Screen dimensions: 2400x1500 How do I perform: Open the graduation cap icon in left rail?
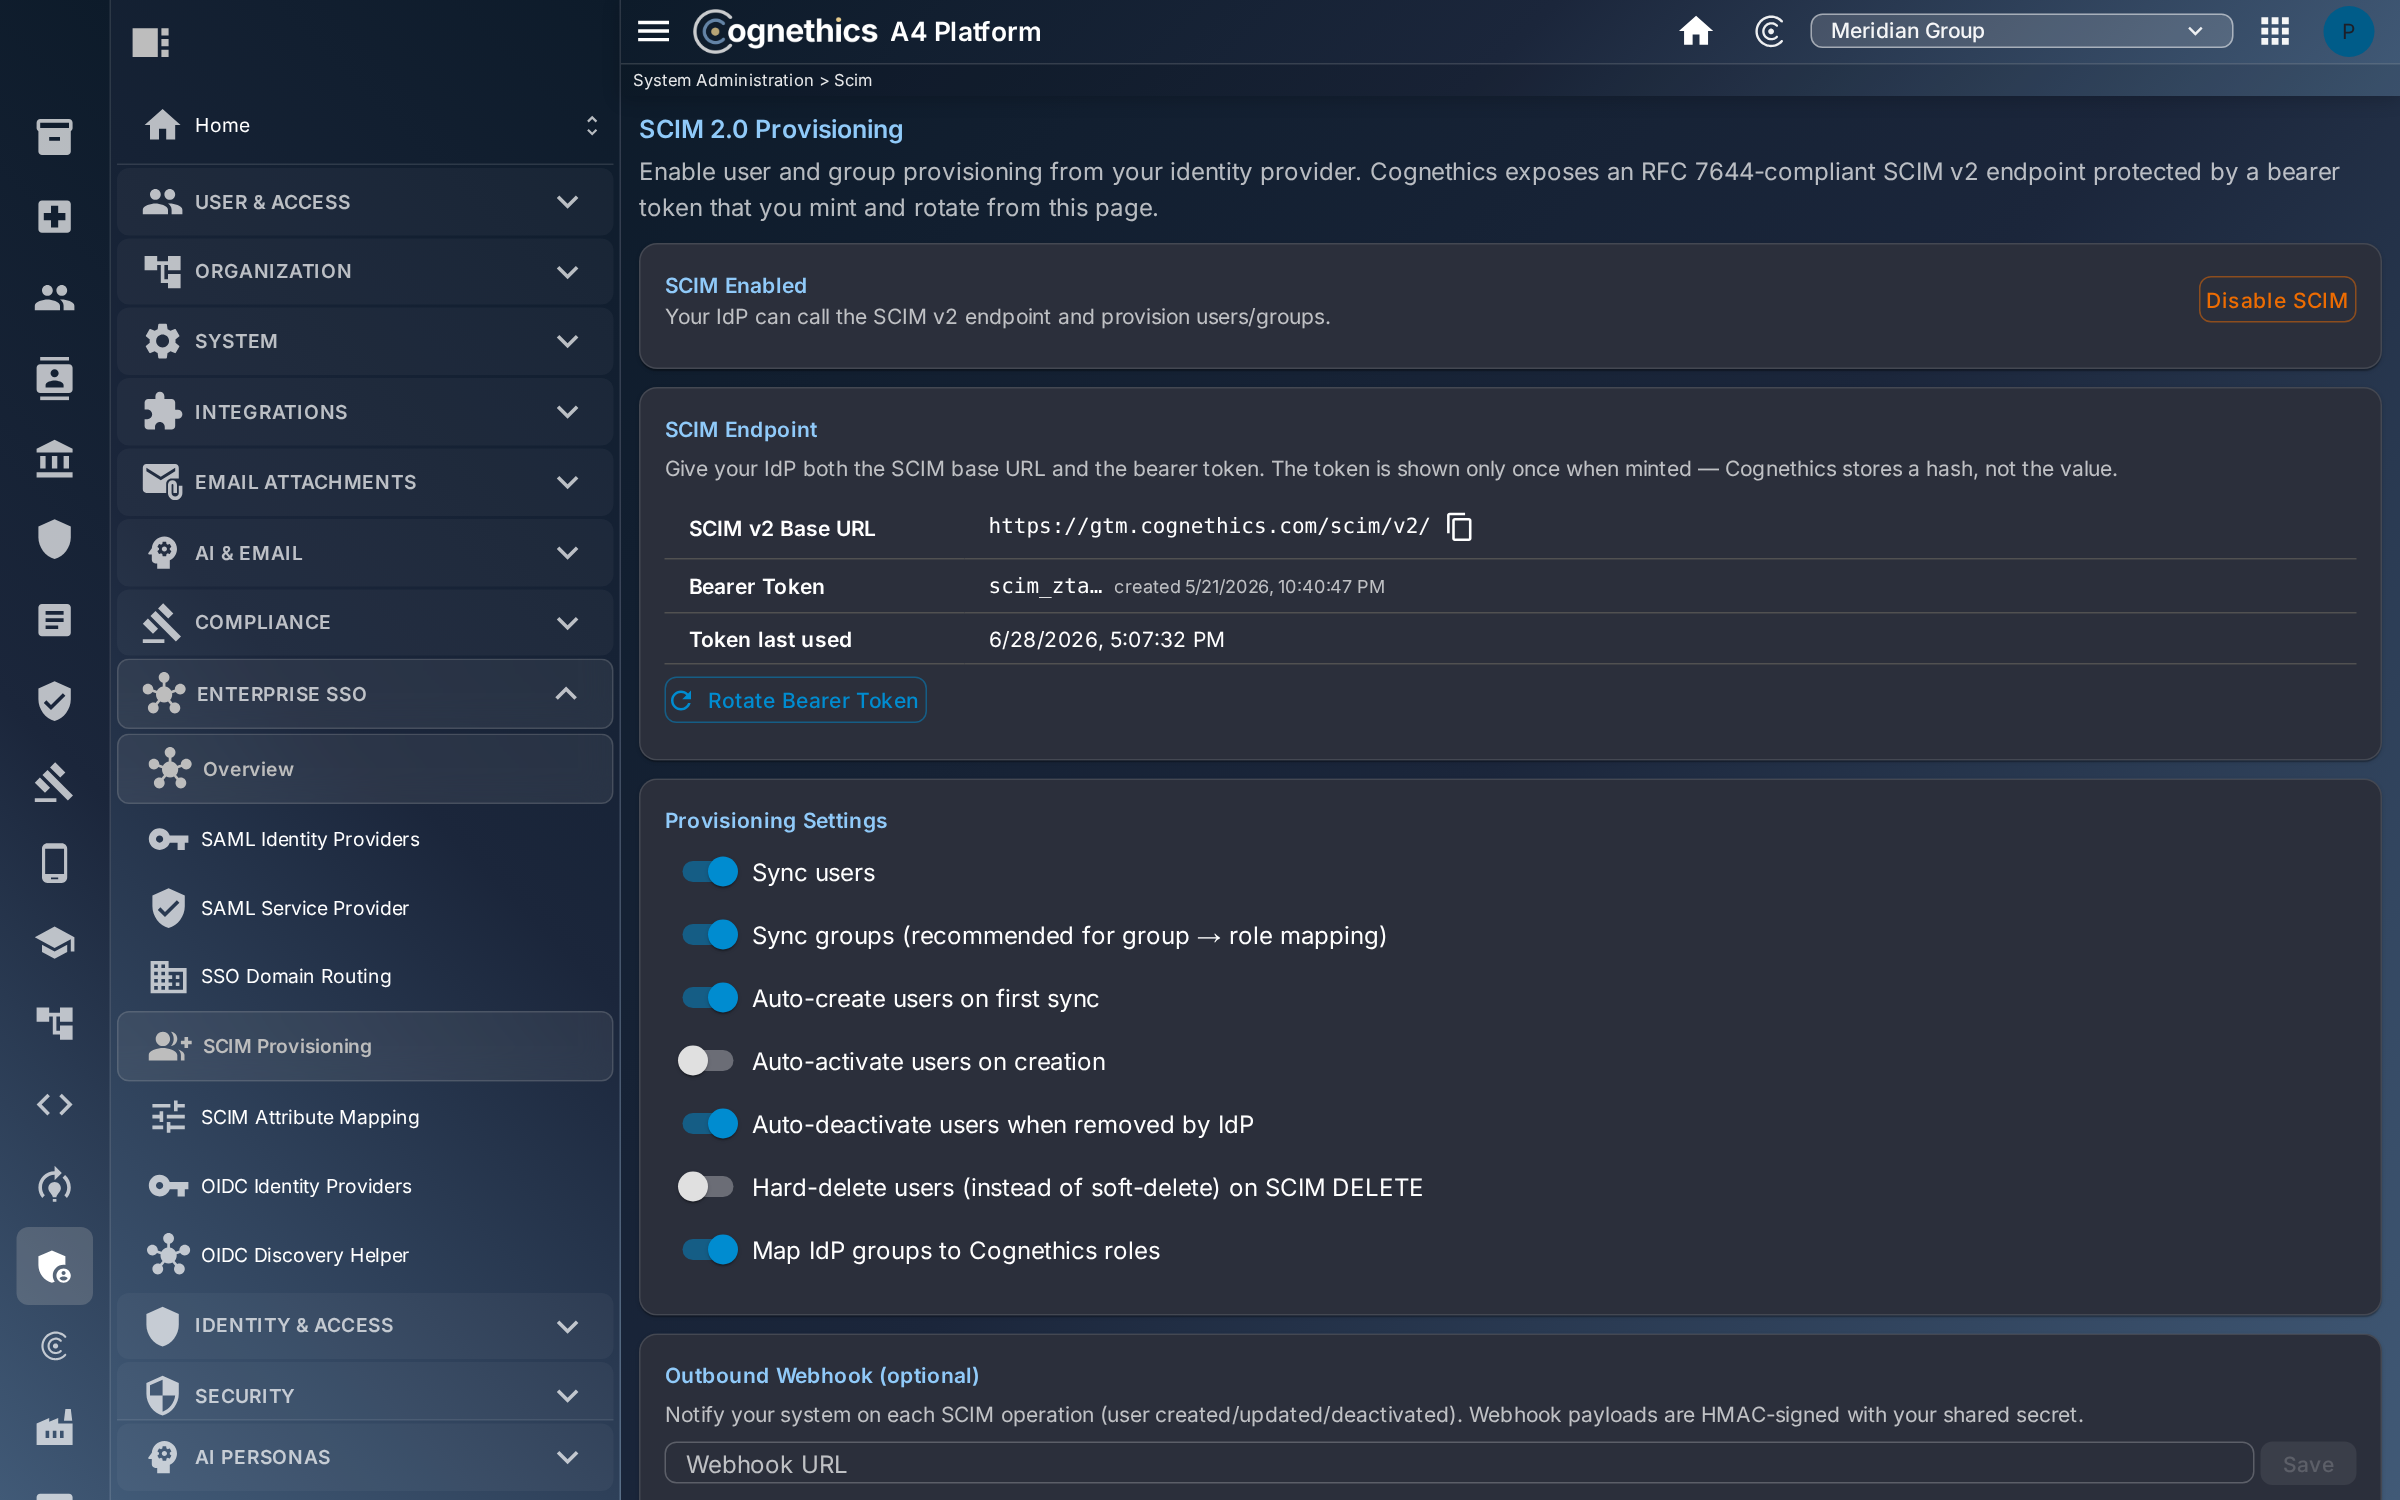click(54, 943)
